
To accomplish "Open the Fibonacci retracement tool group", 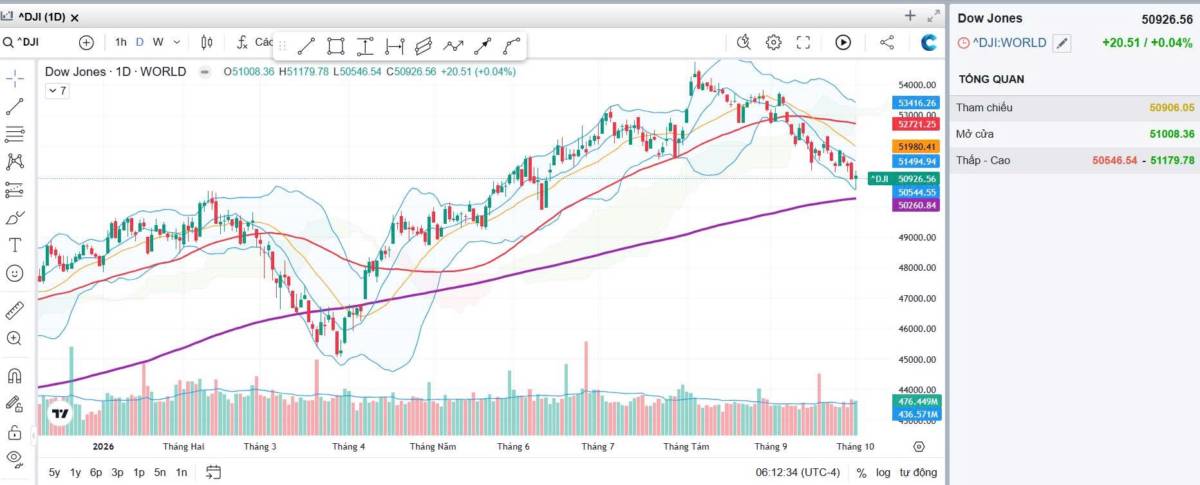I will (15, 133).
